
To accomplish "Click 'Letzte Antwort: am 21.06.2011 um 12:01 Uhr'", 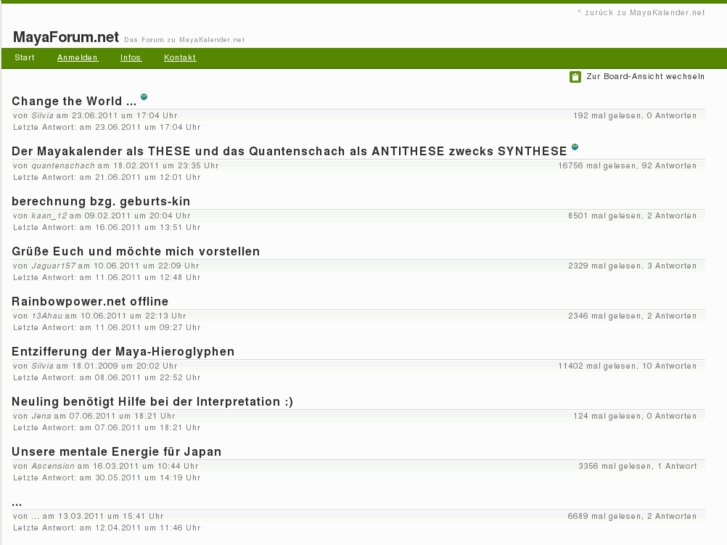I will [107, 177].
